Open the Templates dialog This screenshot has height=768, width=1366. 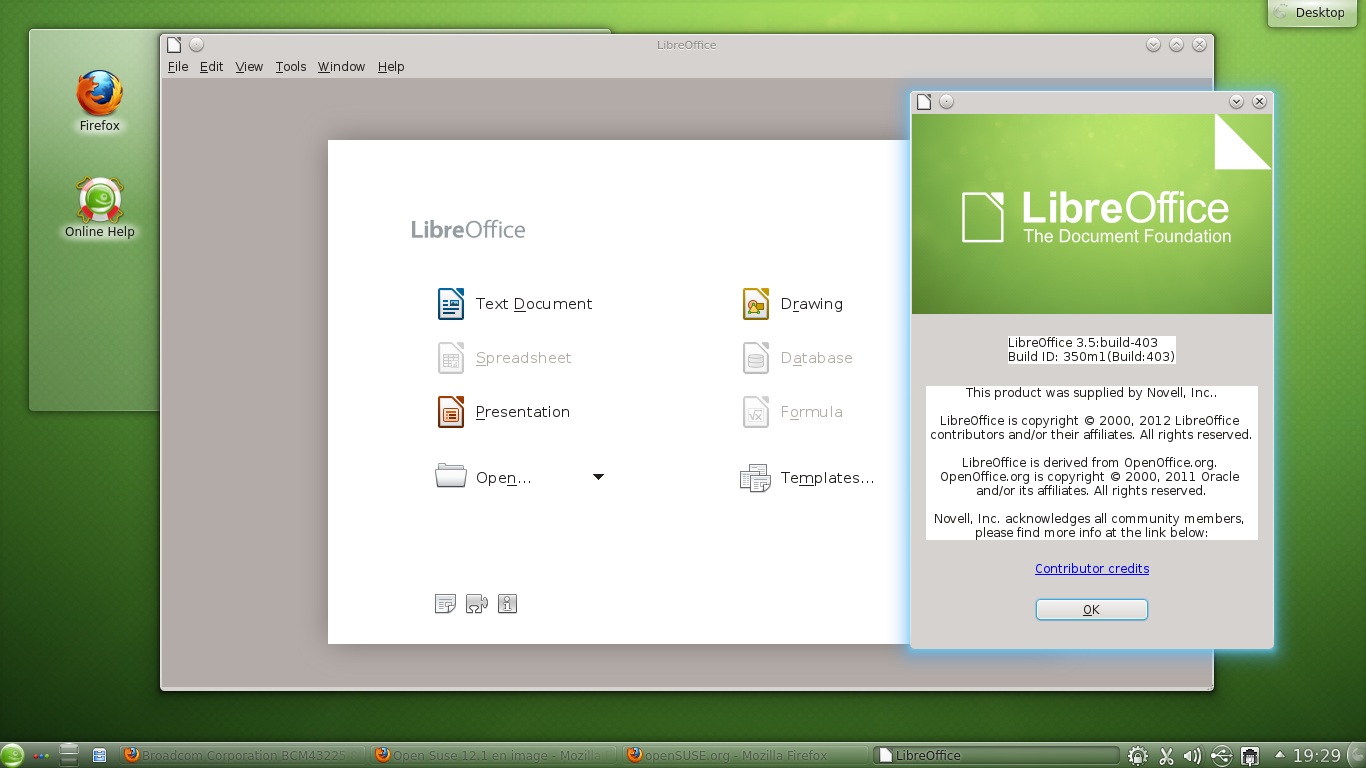[x=807, y=478]
